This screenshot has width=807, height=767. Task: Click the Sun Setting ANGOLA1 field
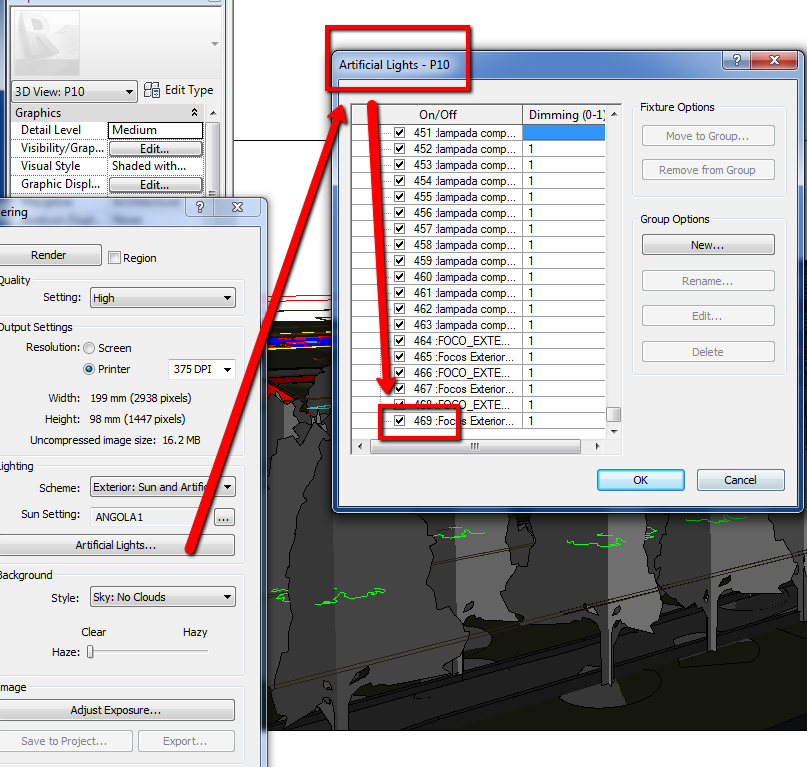[151, 517]
